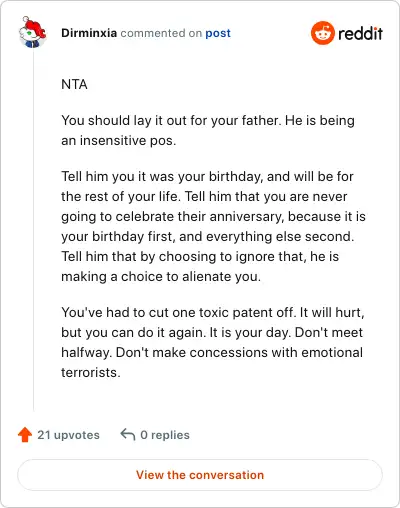The height and width of the screenshot is (508, 400).
Task: Open "View the conversation" button
Action: pos(200,475)
